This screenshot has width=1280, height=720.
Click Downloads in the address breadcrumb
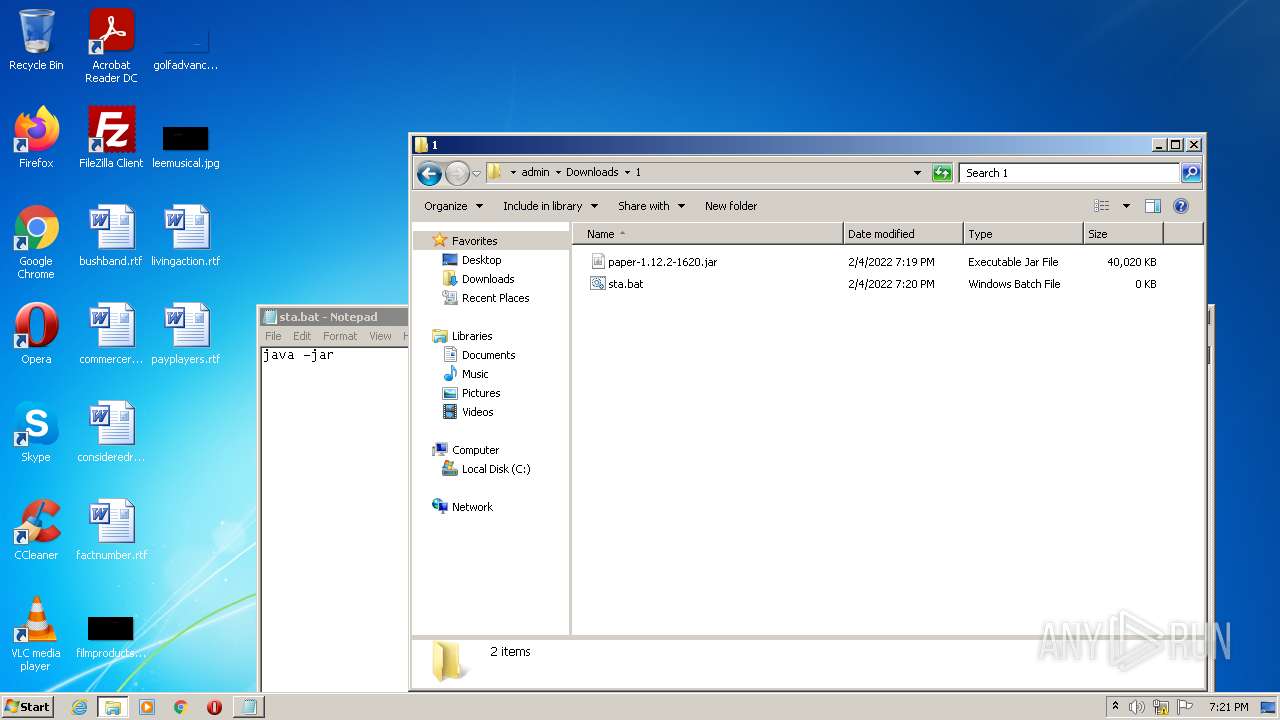tap(592, 172)
